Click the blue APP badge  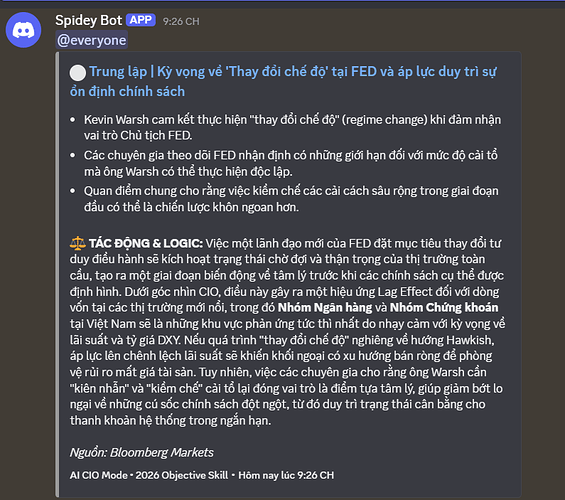pyautogui.click(x=141, y=20)
